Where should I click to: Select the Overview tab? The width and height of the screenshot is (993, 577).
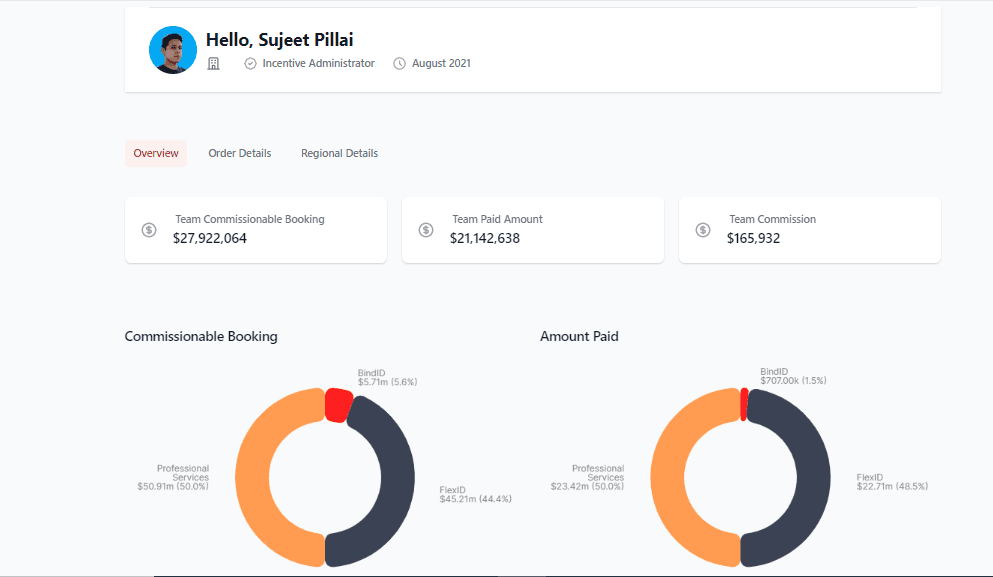[x=156, y=153]
